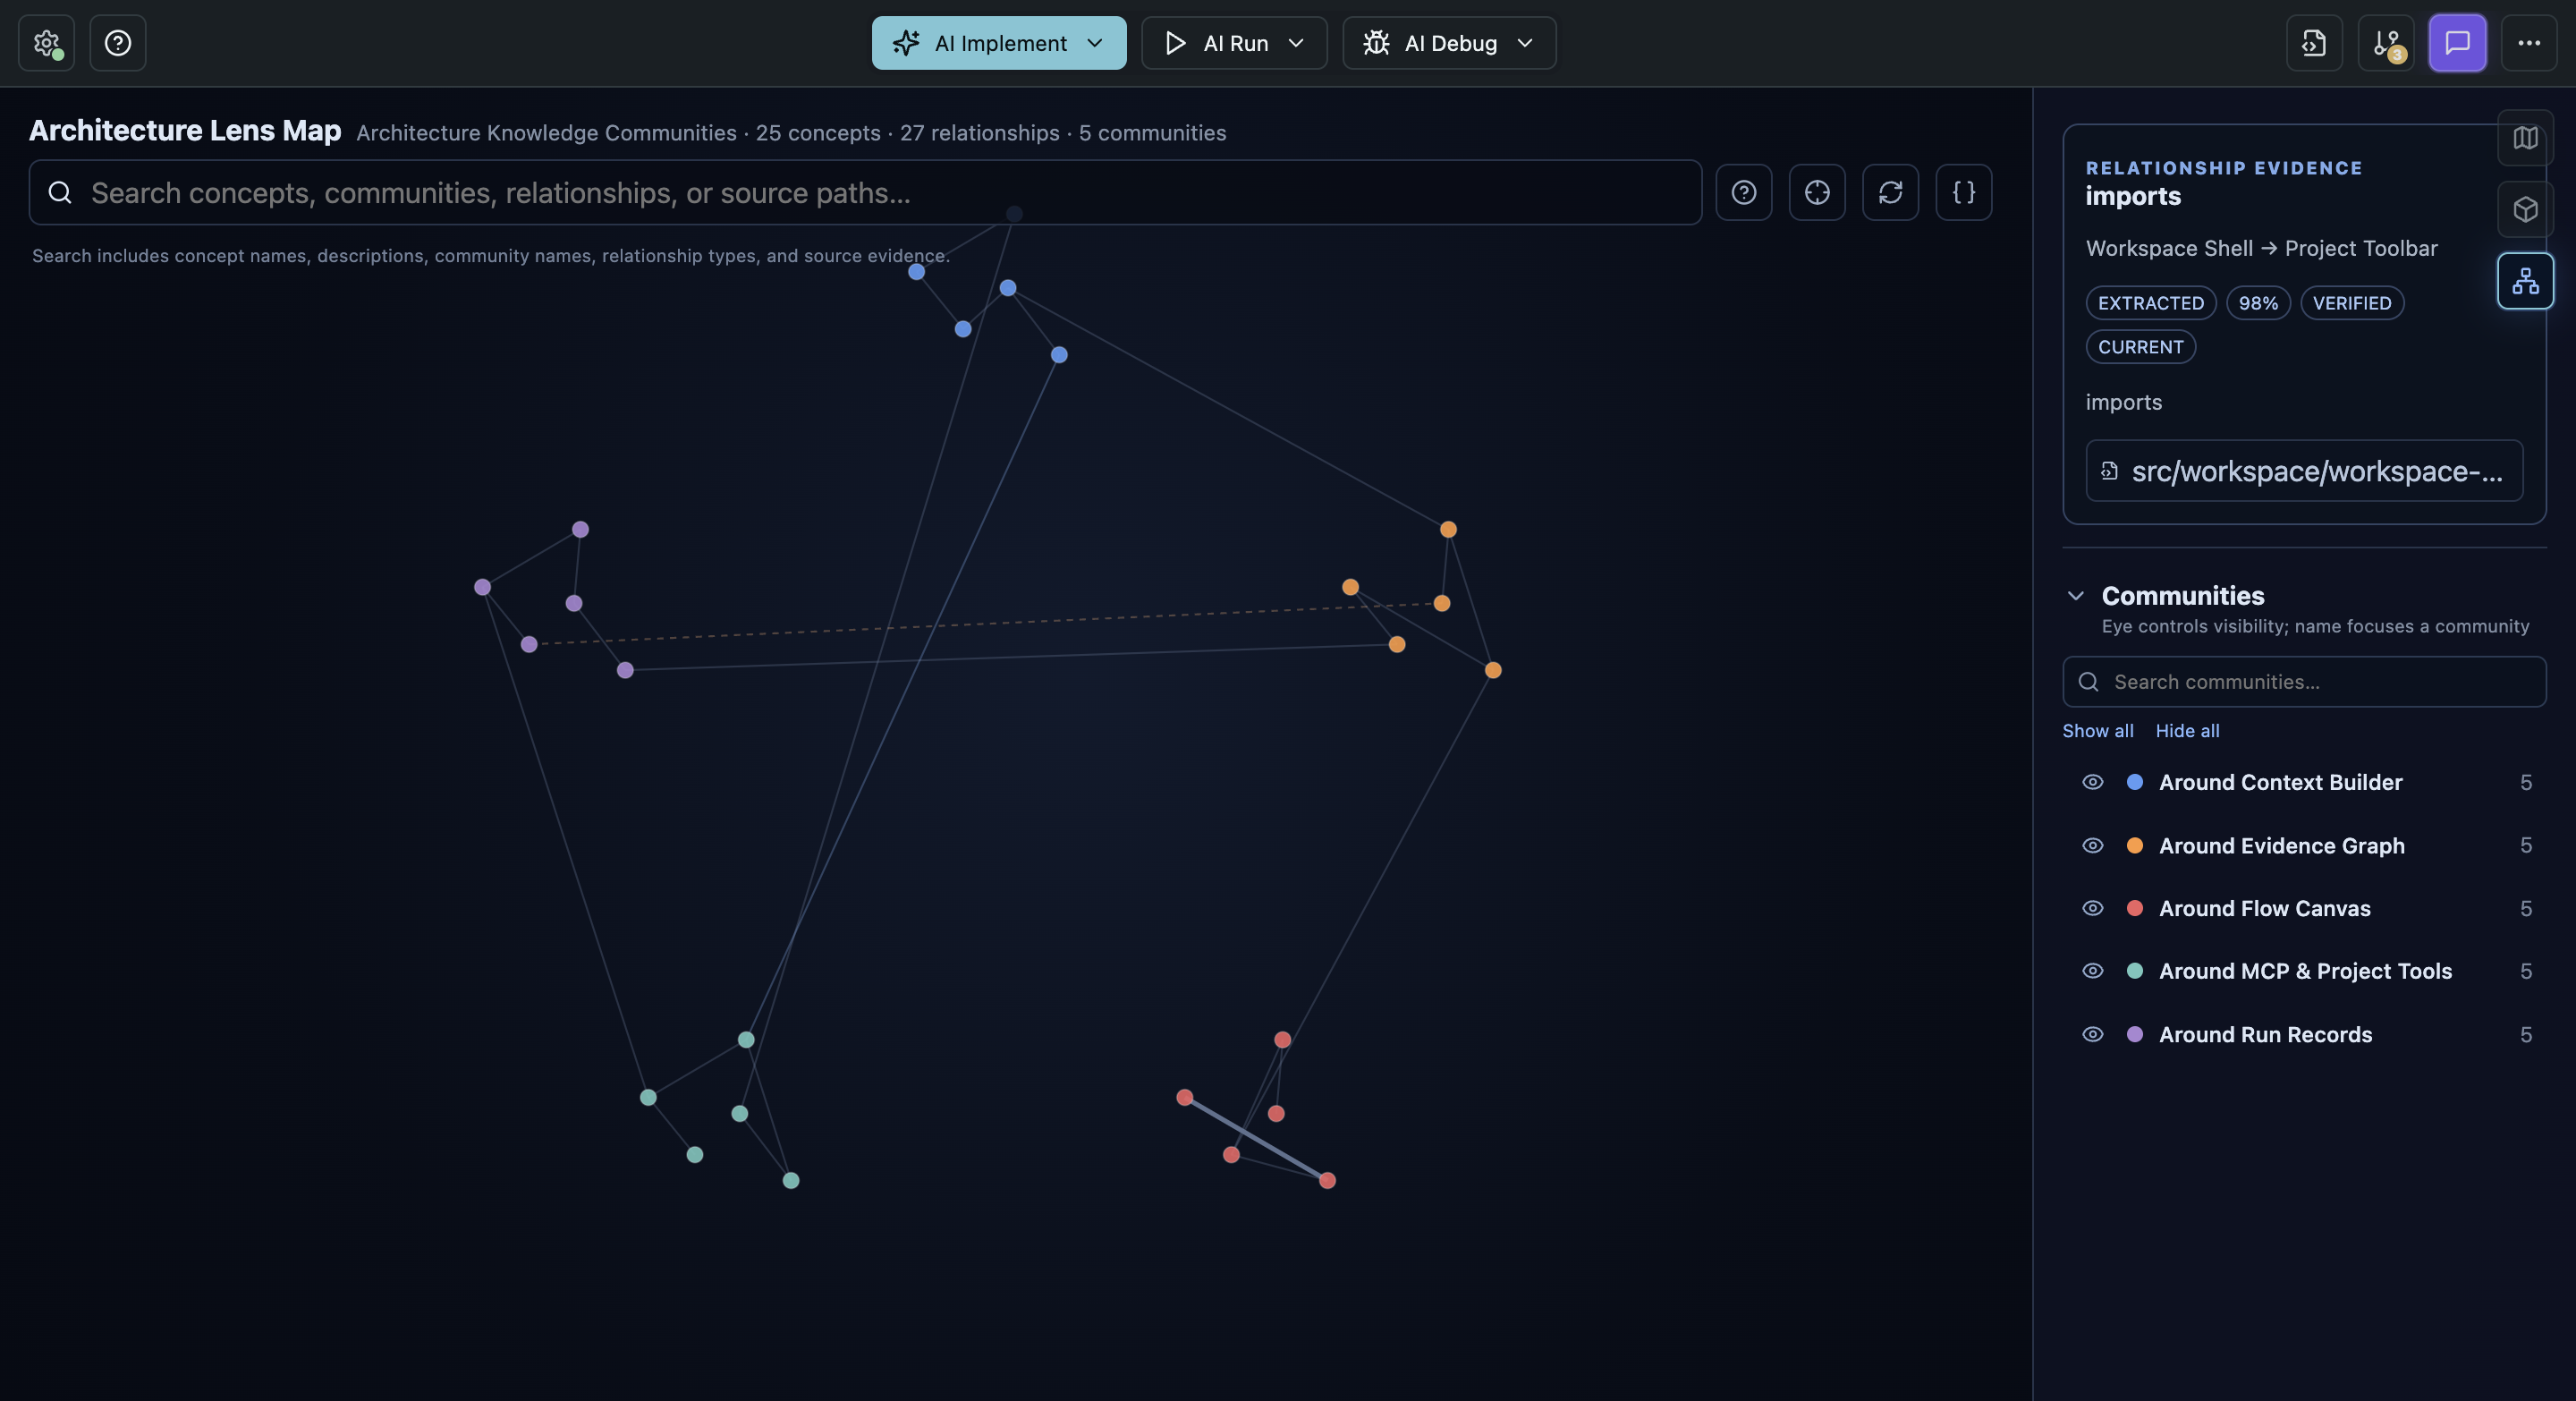The image size is (2576, 1401).
Task: Click the EXTRACTED badge
Action: coord(2151,303)
